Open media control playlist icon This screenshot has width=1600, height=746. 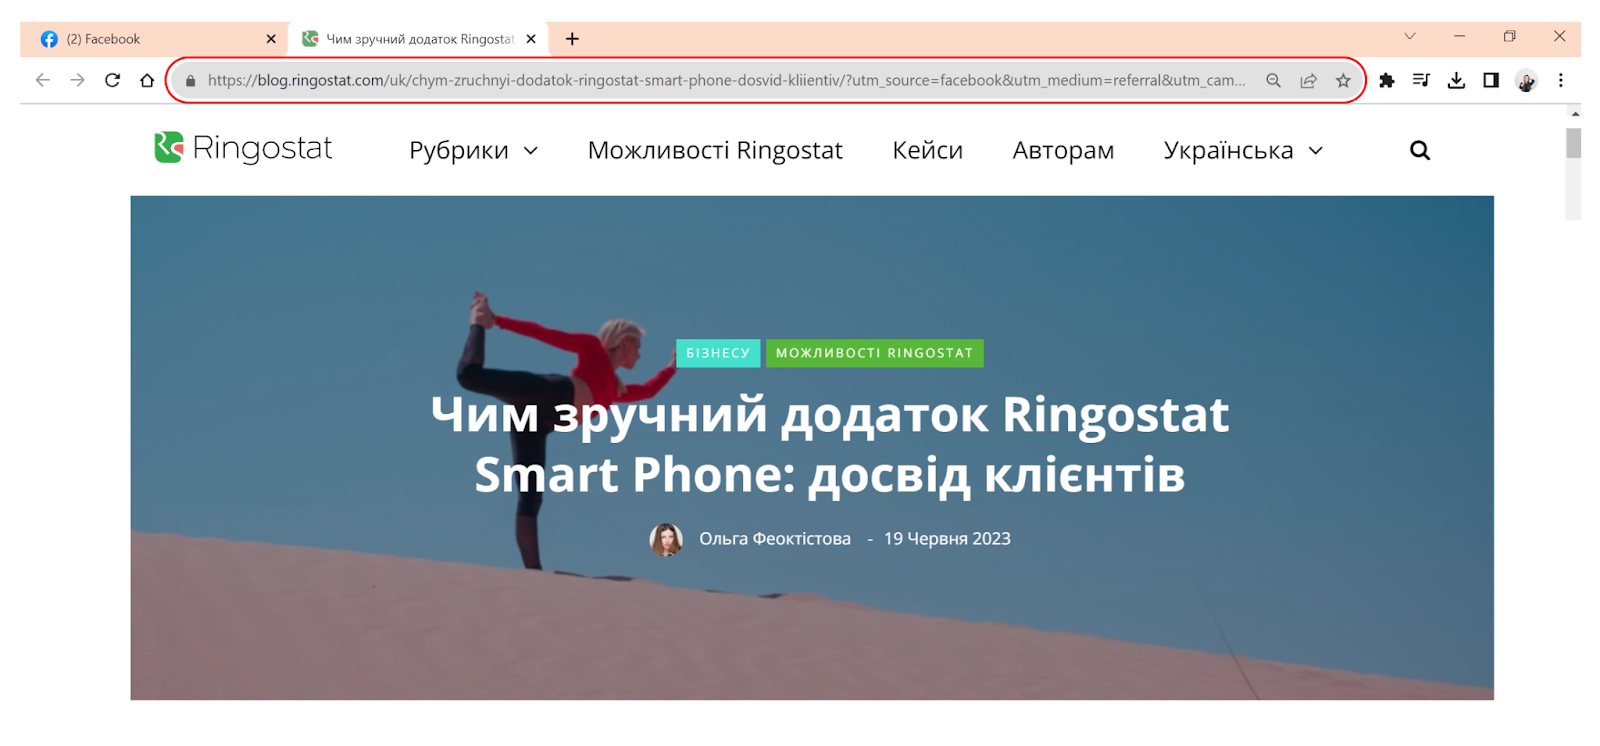(1421, 80)
